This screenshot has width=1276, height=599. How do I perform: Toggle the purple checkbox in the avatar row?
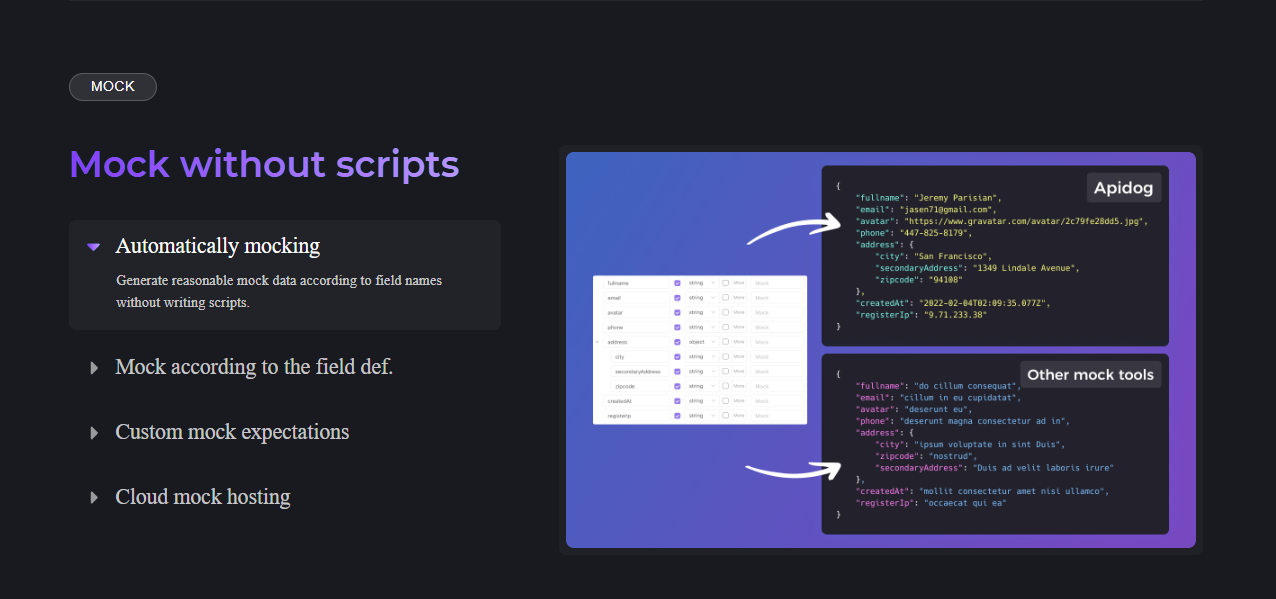677,312
